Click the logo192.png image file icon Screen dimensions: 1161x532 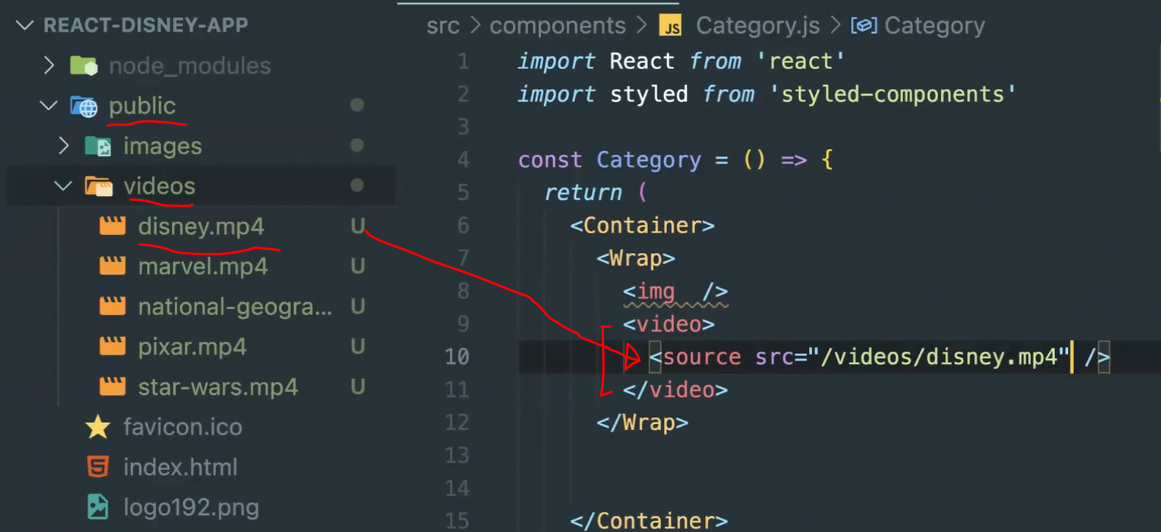click(x=98, y=508)
